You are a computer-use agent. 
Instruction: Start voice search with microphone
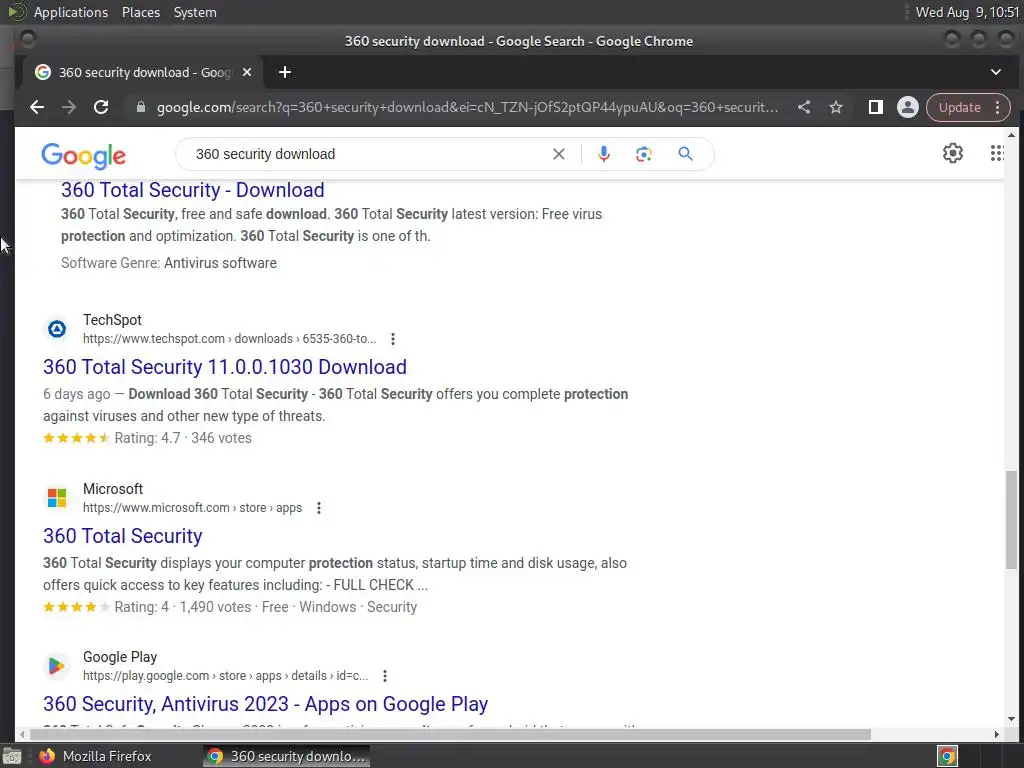pos(604,154)
